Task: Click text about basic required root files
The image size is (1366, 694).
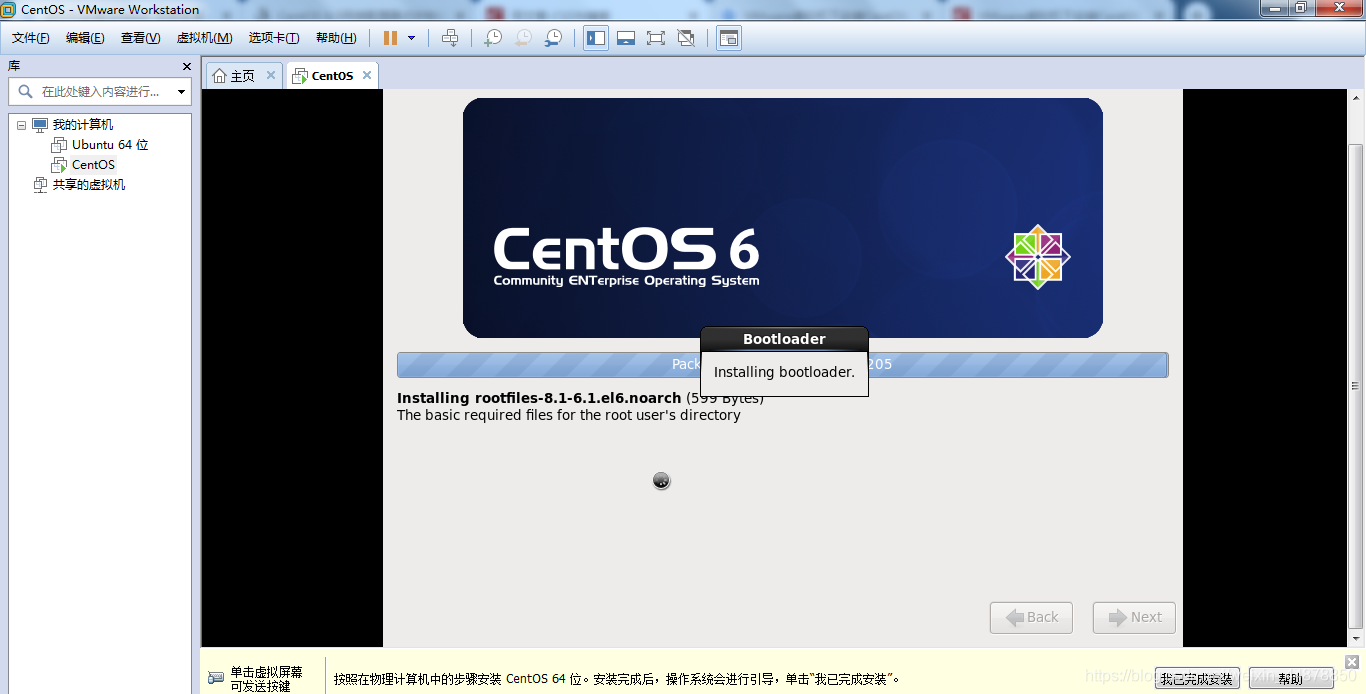Action: tap(569, 415)
